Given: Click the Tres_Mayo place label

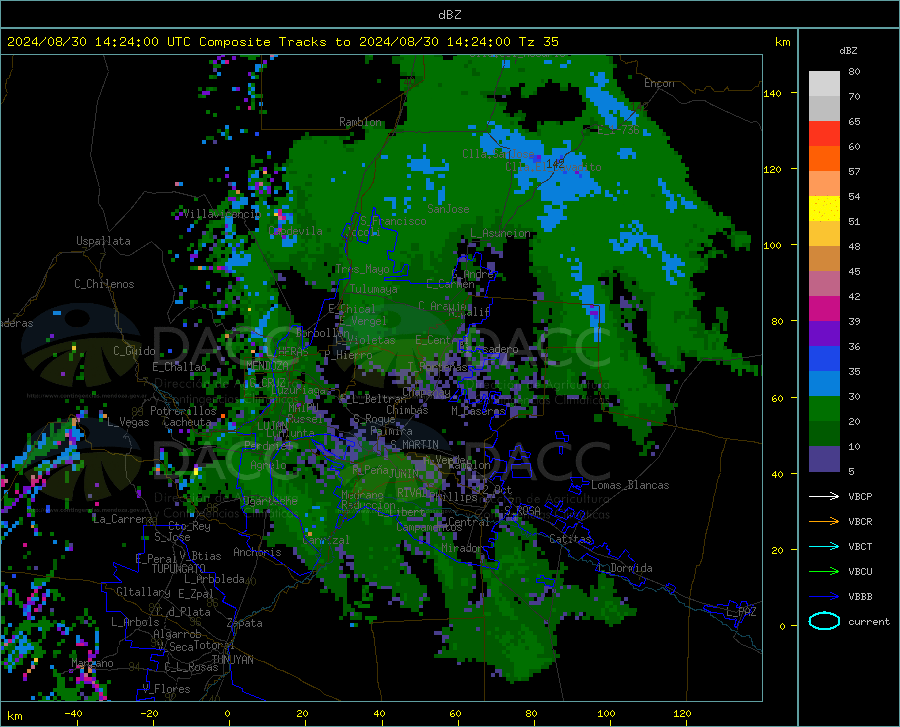Looking at the screenshot, I should click(x=363, y=269).
